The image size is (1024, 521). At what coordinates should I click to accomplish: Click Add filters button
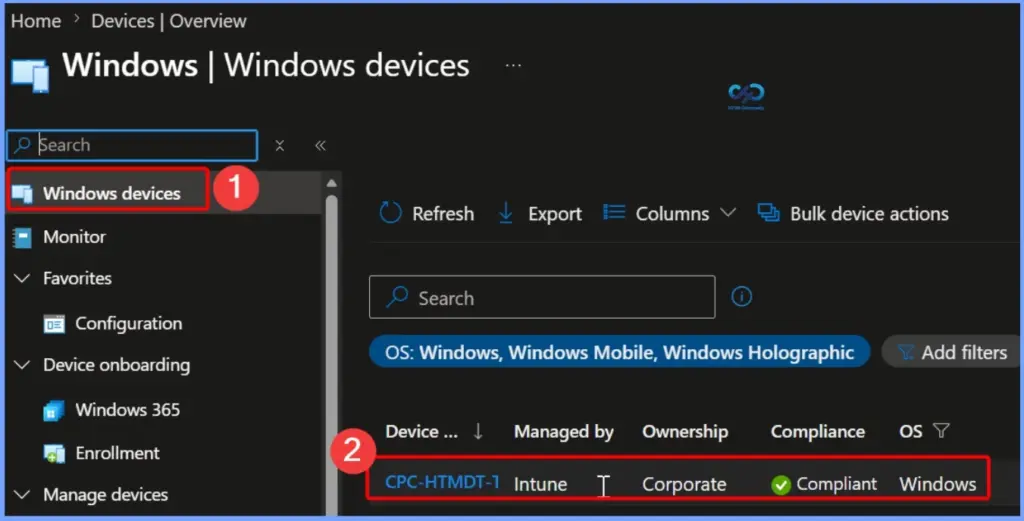pyautogui.click(x=953, y=353)
